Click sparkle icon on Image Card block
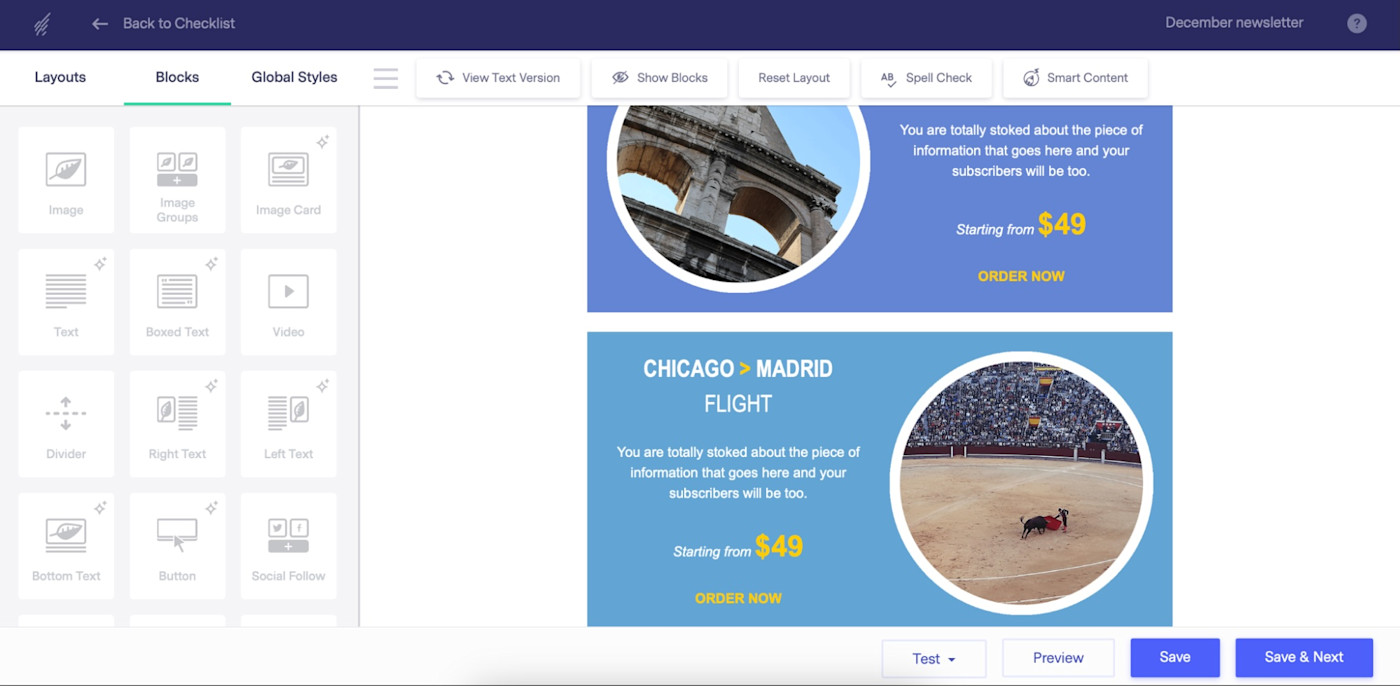 [322, 143]
